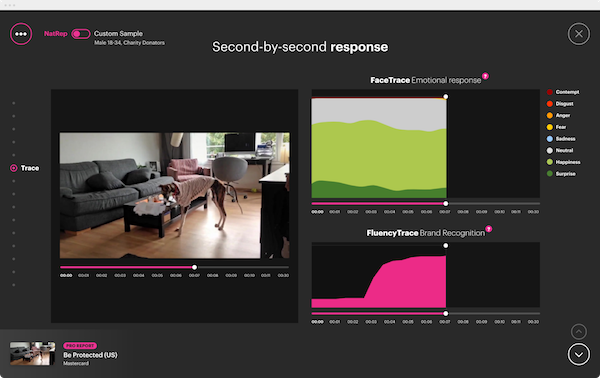The width and height of the screenshot is (600, 378).
Task: Click the Custom Sample label
Action: (118, 34)
